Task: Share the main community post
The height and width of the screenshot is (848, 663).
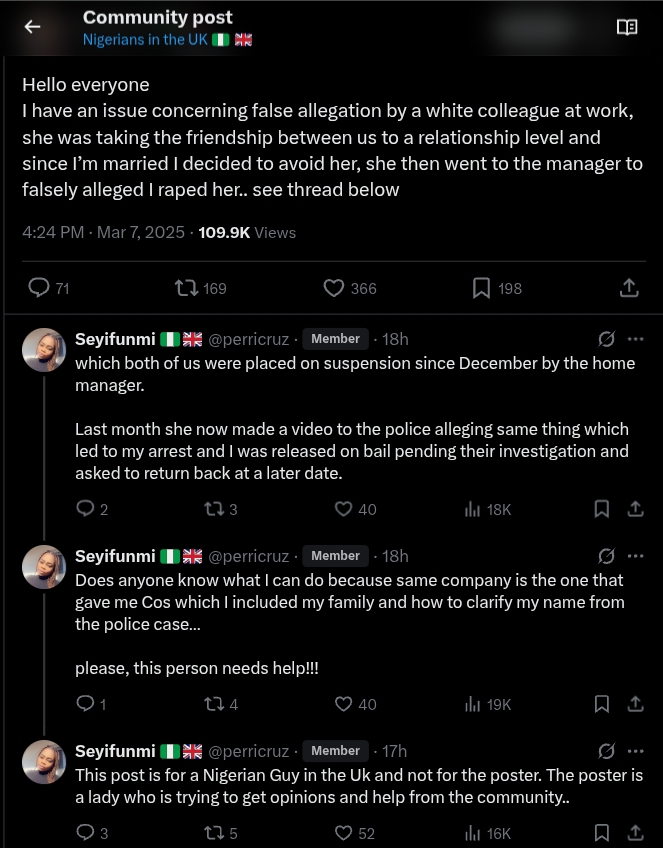Action: [629, 288]
